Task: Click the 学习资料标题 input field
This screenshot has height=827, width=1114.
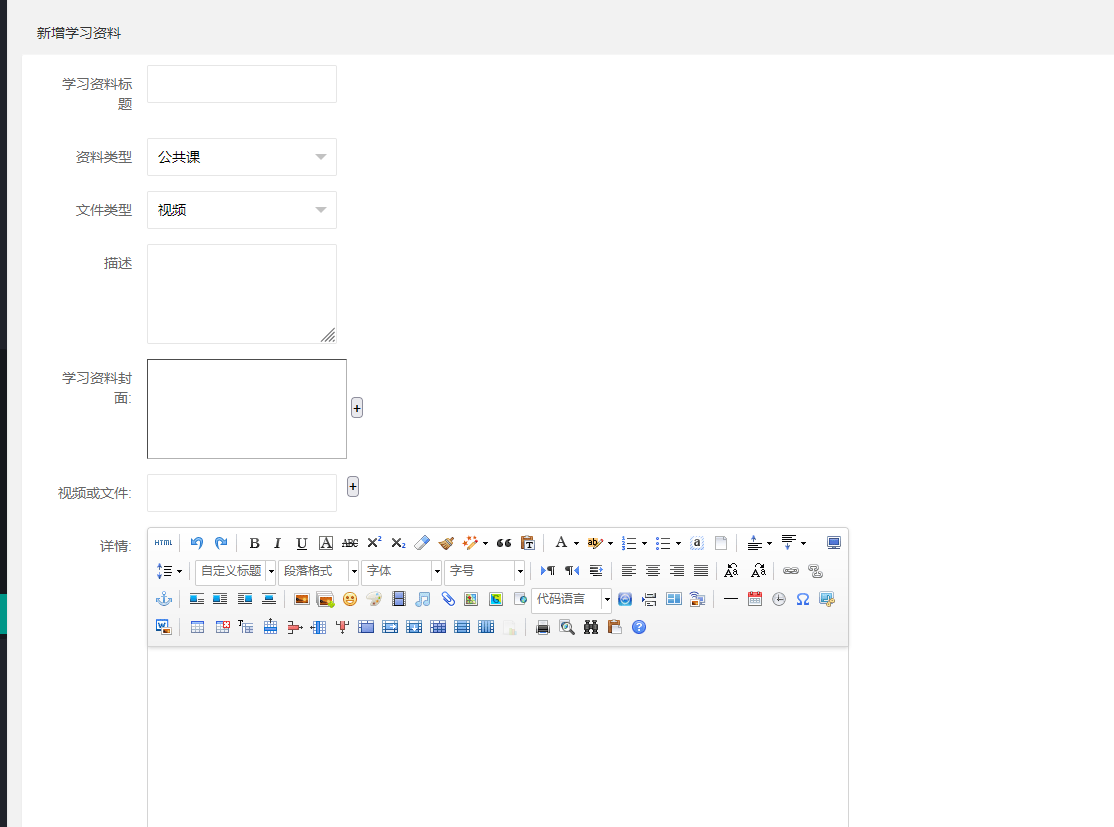Action: [x=242, y=84]
